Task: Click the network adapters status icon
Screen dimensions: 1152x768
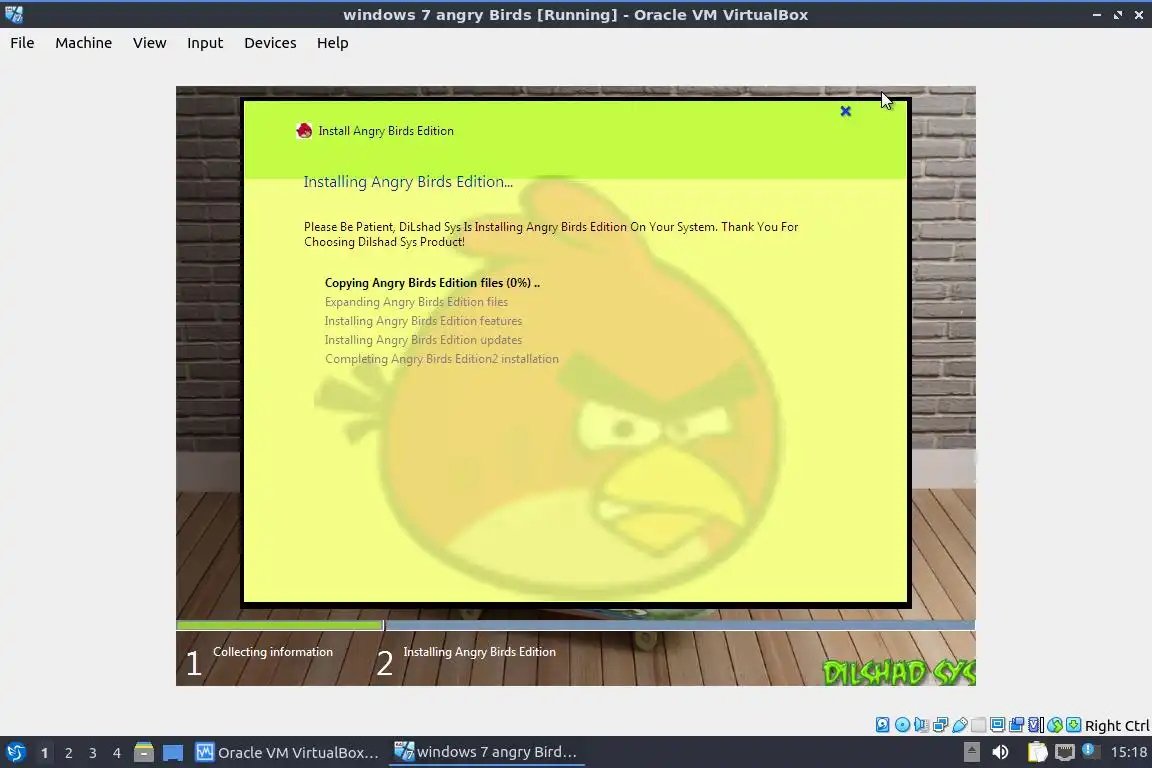Action: 940,725
